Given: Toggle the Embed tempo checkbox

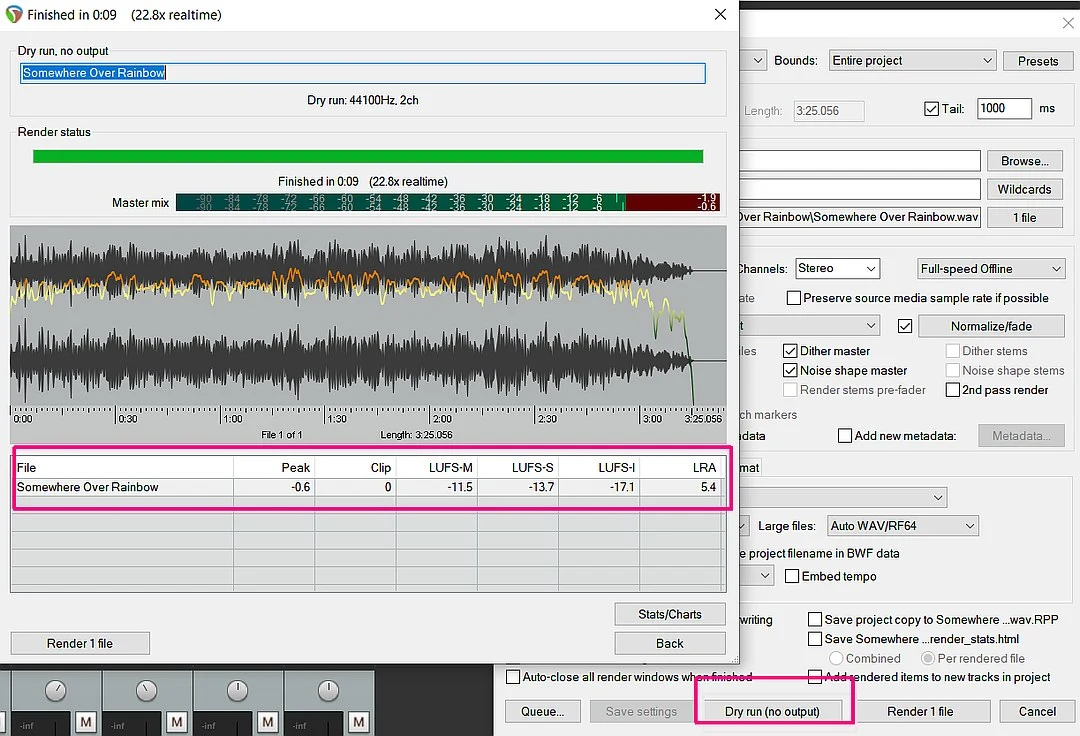Looking at the screenshot, I should [792, 576].
